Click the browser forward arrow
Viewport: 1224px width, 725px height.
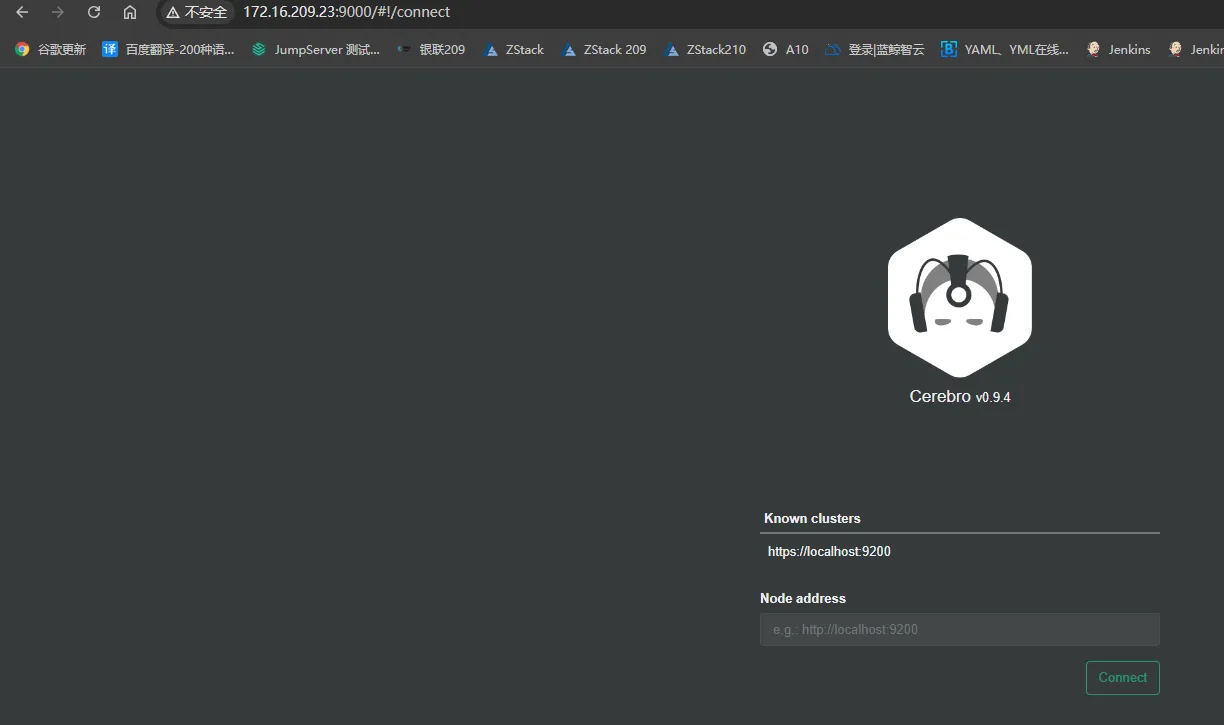click(58, 12)
